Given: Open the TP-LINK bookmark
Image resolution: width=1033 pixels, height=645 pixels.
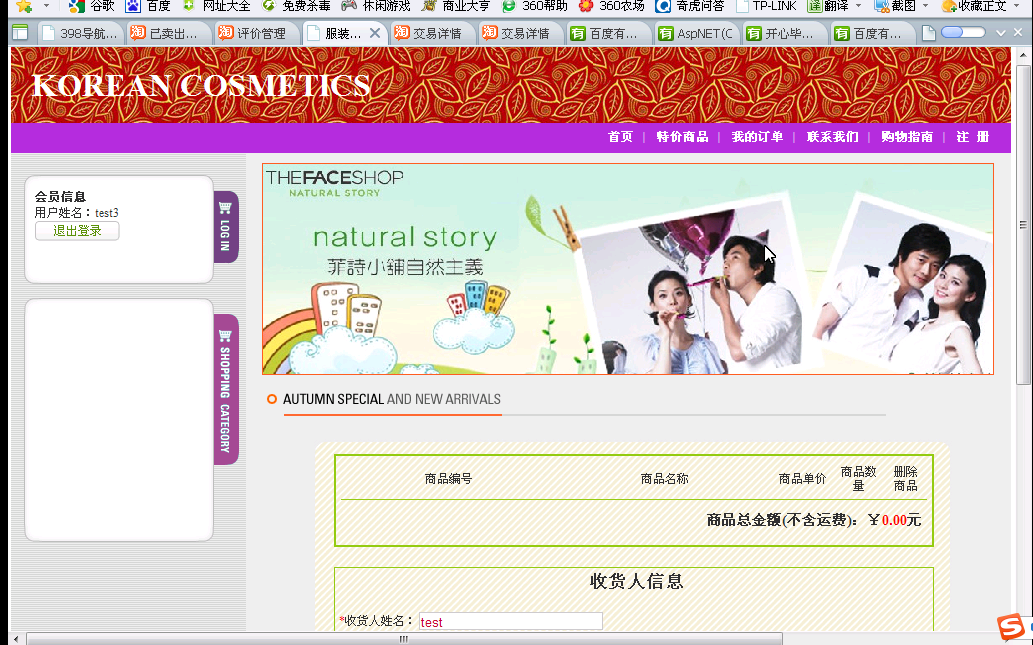Looking at the screenshot, I should (766, 6).
